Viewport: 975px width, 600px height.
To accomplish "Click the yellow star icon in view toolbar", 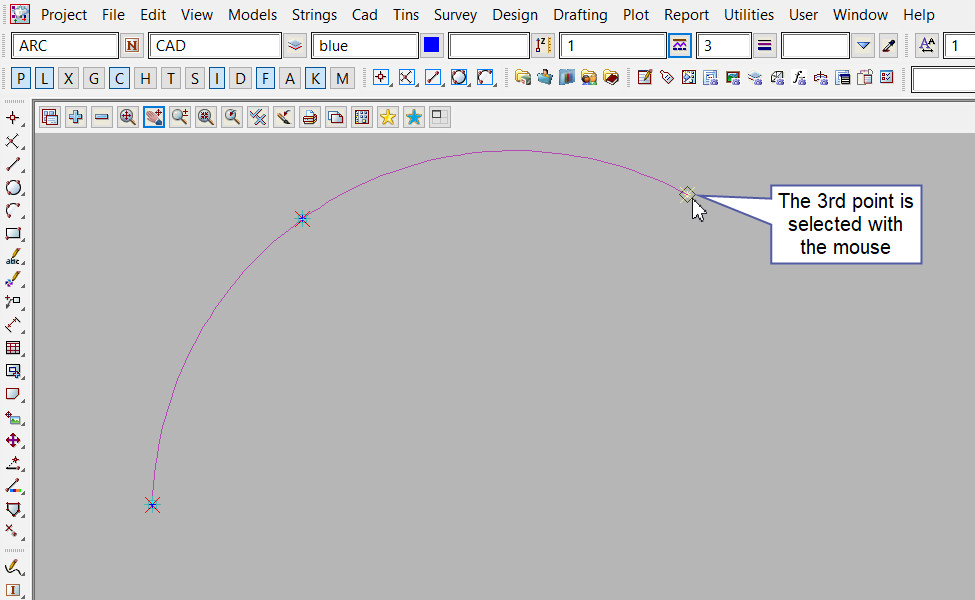I will click(388, 117).
